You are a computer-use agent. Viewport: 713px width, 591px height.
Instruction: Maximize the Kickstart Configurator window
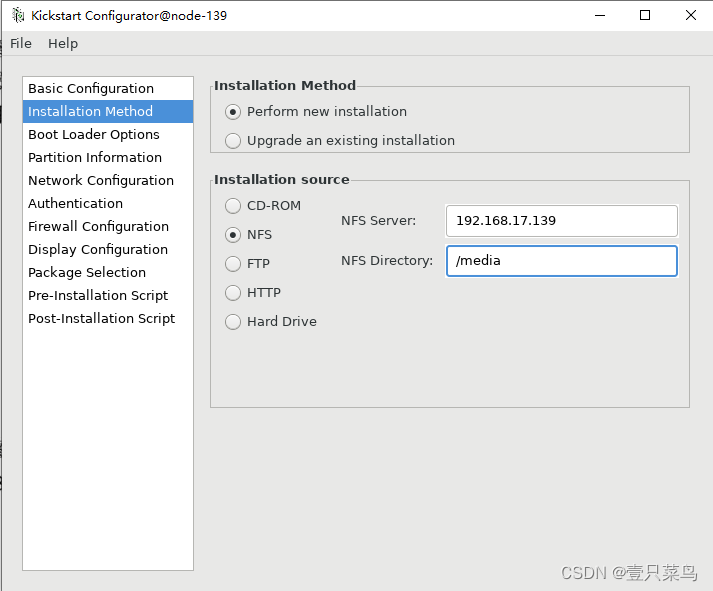pyautogui.click(x=645, y=15)
